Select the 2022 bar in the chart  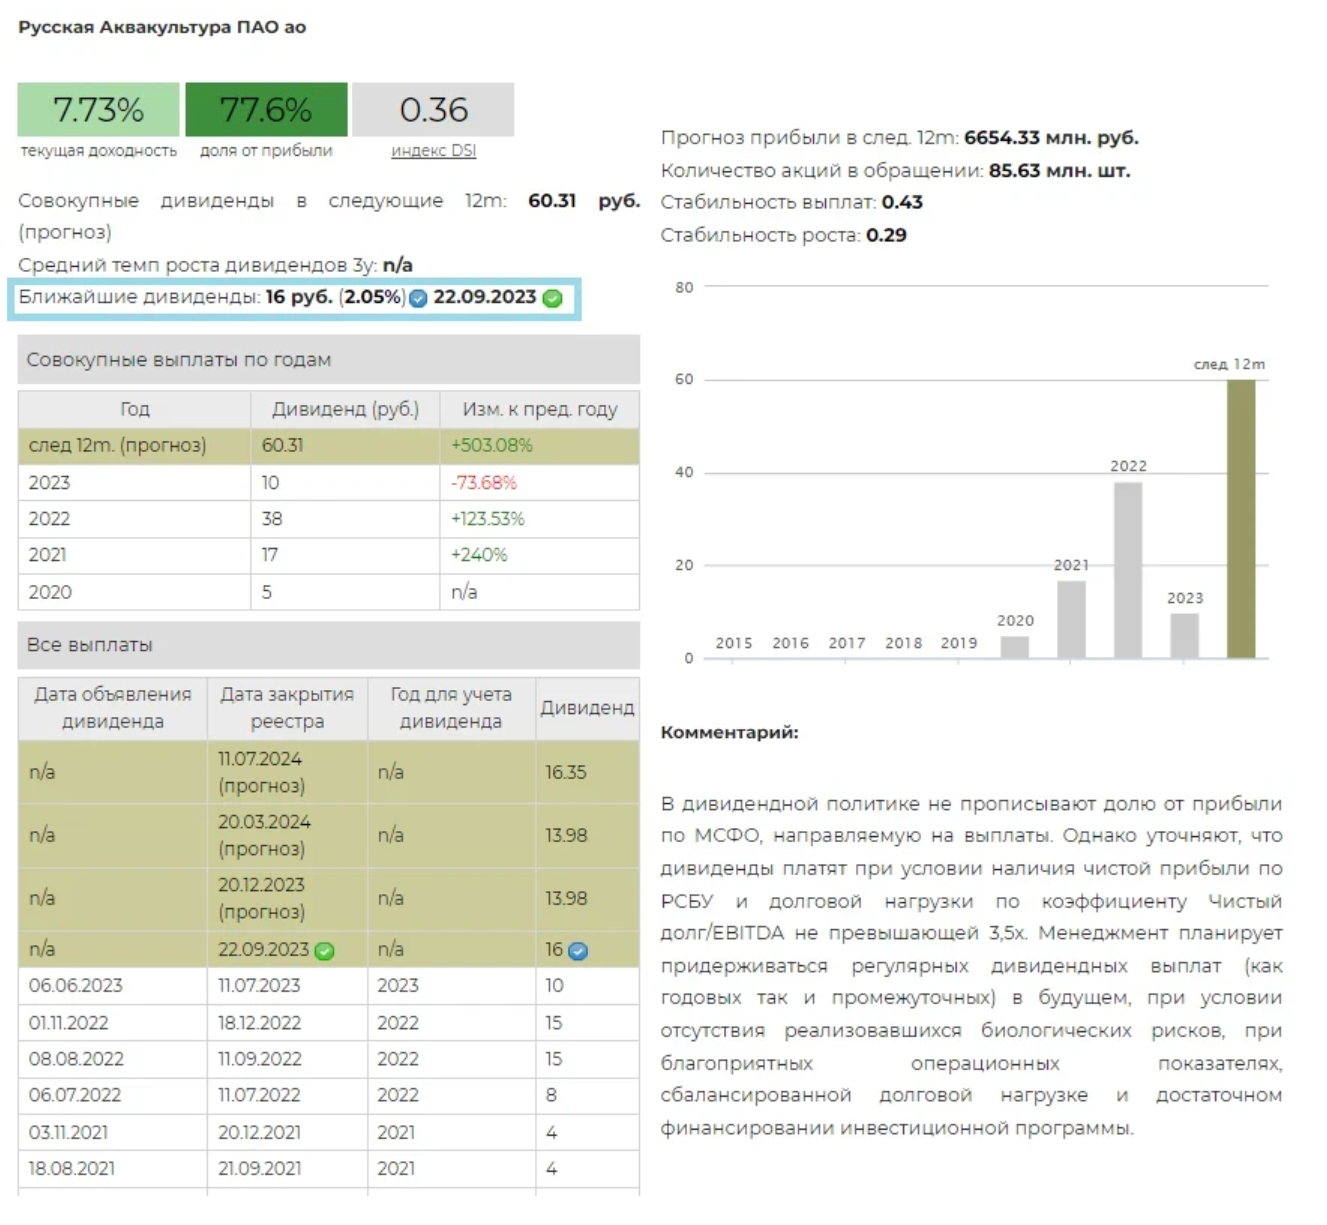[x=1128, y=570]
